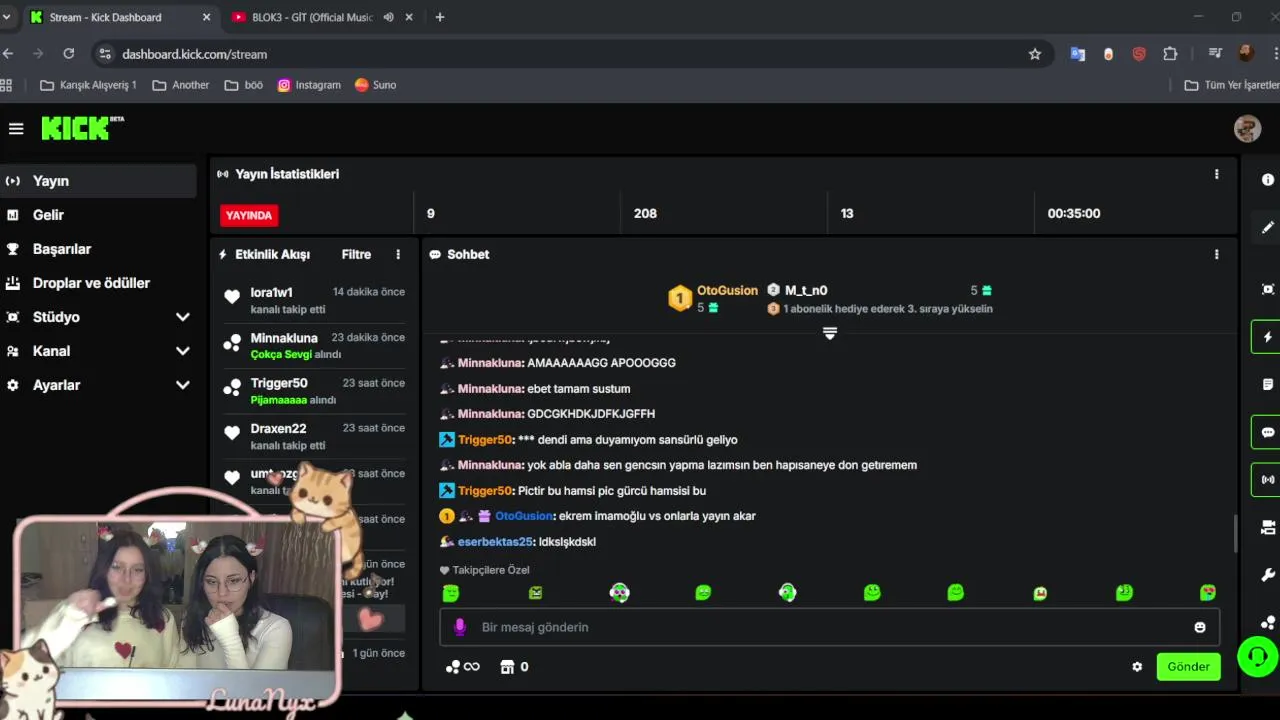Viewport: 1280px width, 720px height.
Task: Insert the first green Kick emote
Action: pos(451,593)
